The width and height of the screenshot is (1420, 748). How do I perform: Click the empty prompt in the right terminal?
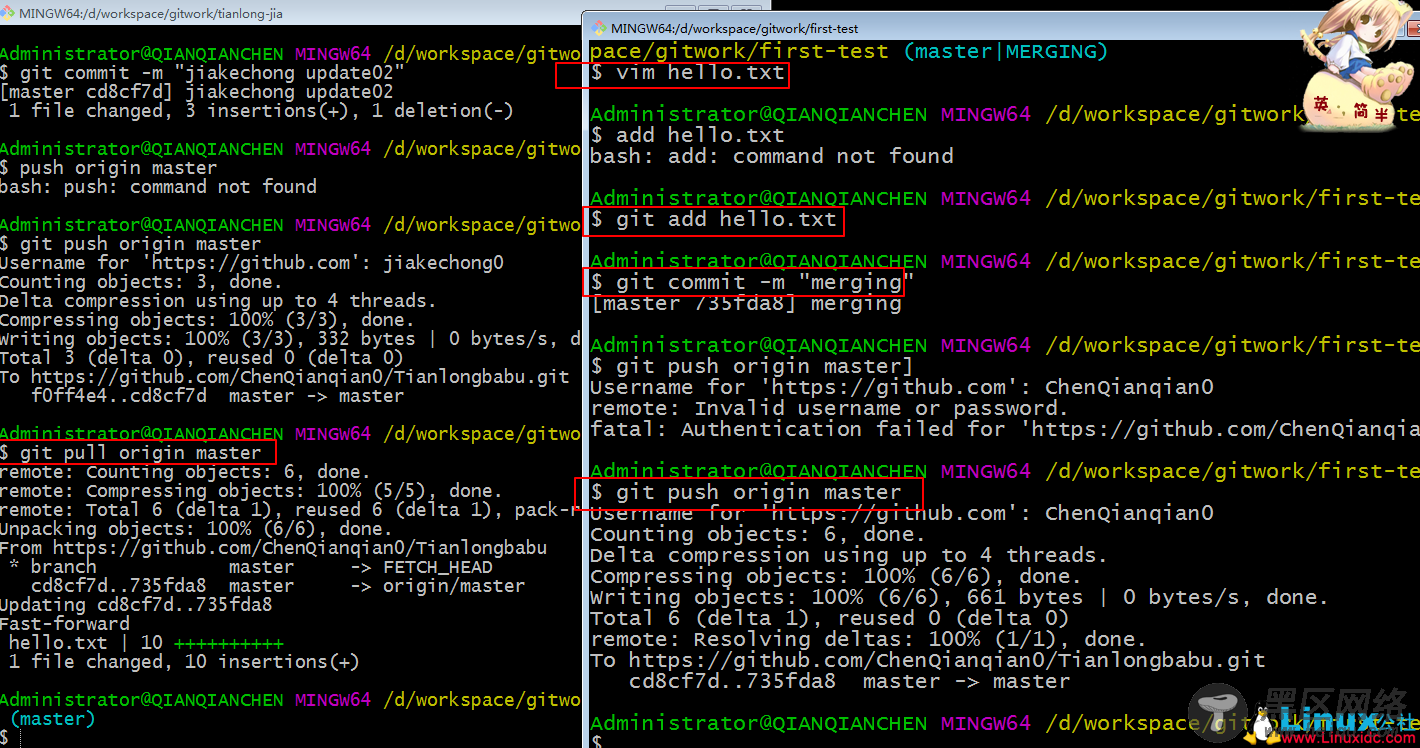[x=598, y=741]
